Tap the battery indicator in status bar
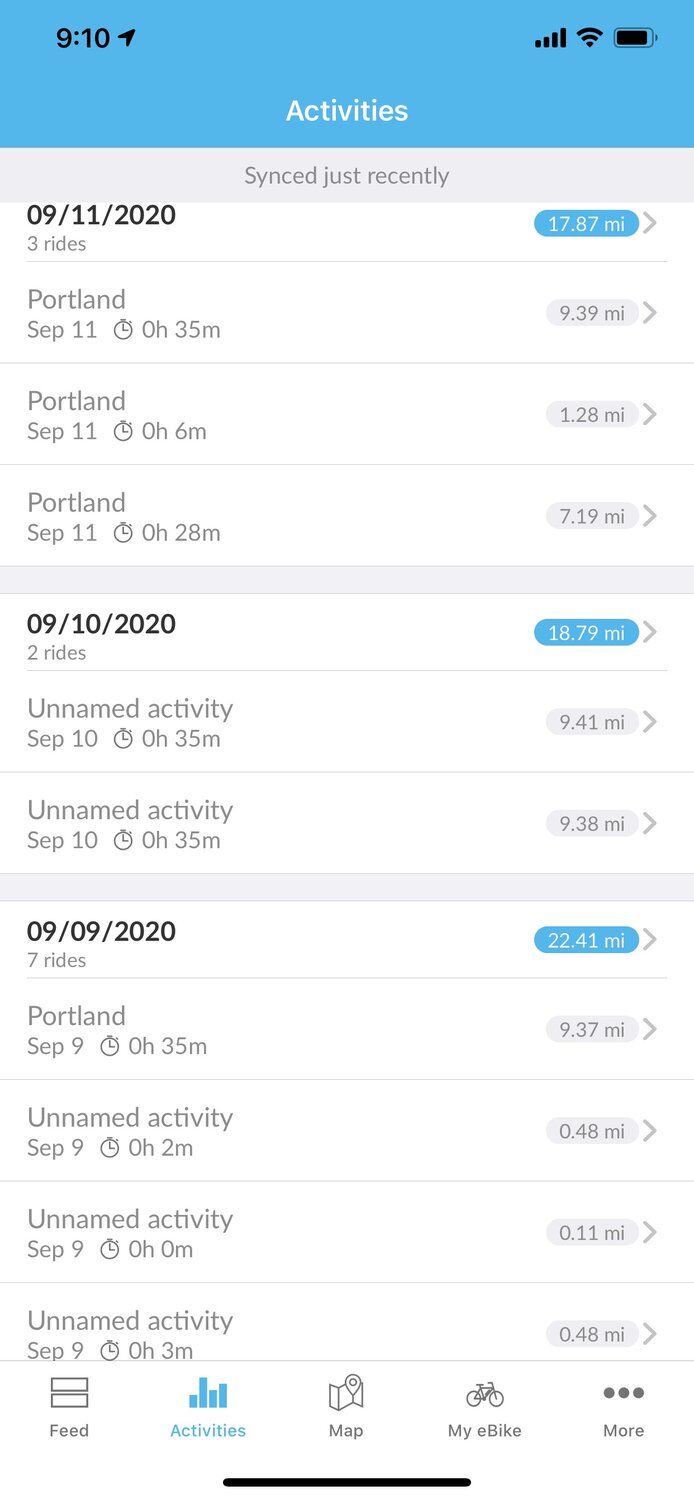Screen dimensions: 694x1500 click(635, 39)
